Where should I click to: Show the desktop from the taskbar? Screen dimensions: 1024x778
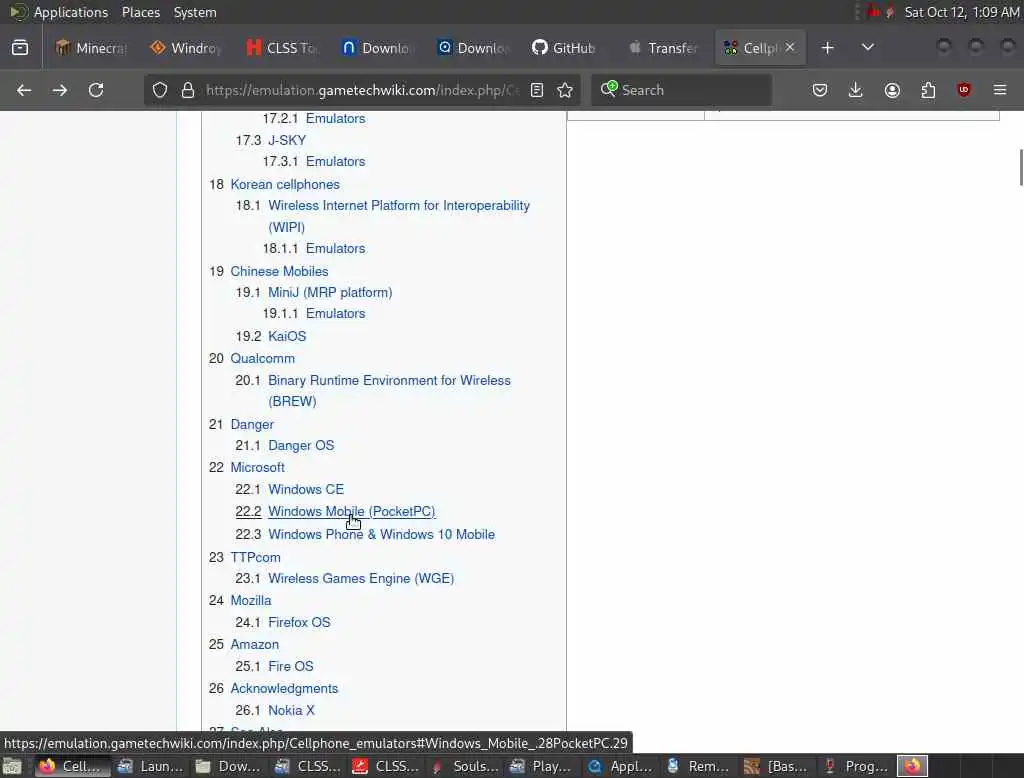(12, 766)
